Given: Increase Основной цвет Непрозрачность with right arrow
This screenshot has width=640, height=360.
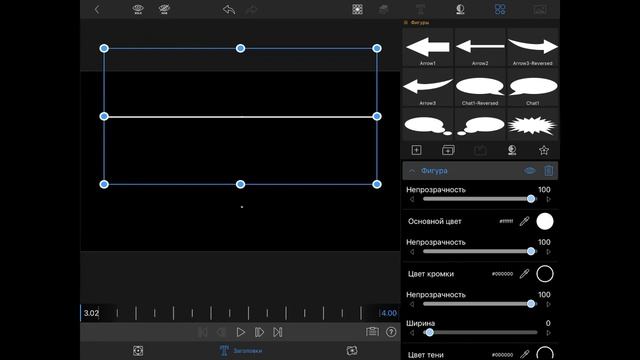Looking at the screenshot, I should (548, 252).
